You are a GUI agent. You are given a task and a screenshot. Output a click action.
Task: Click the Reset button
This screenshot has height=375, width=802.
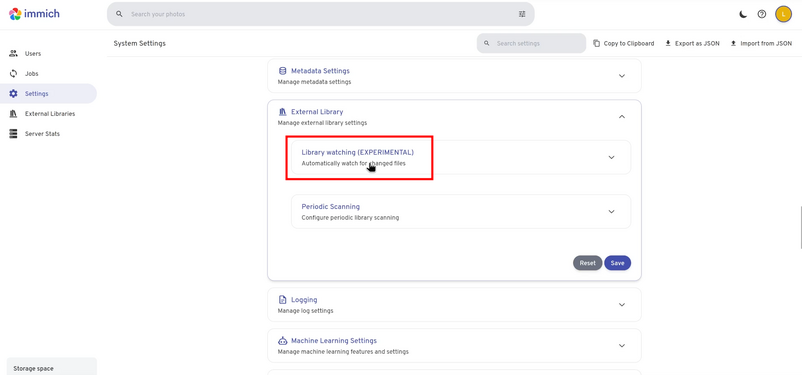[x=587, y=263]
